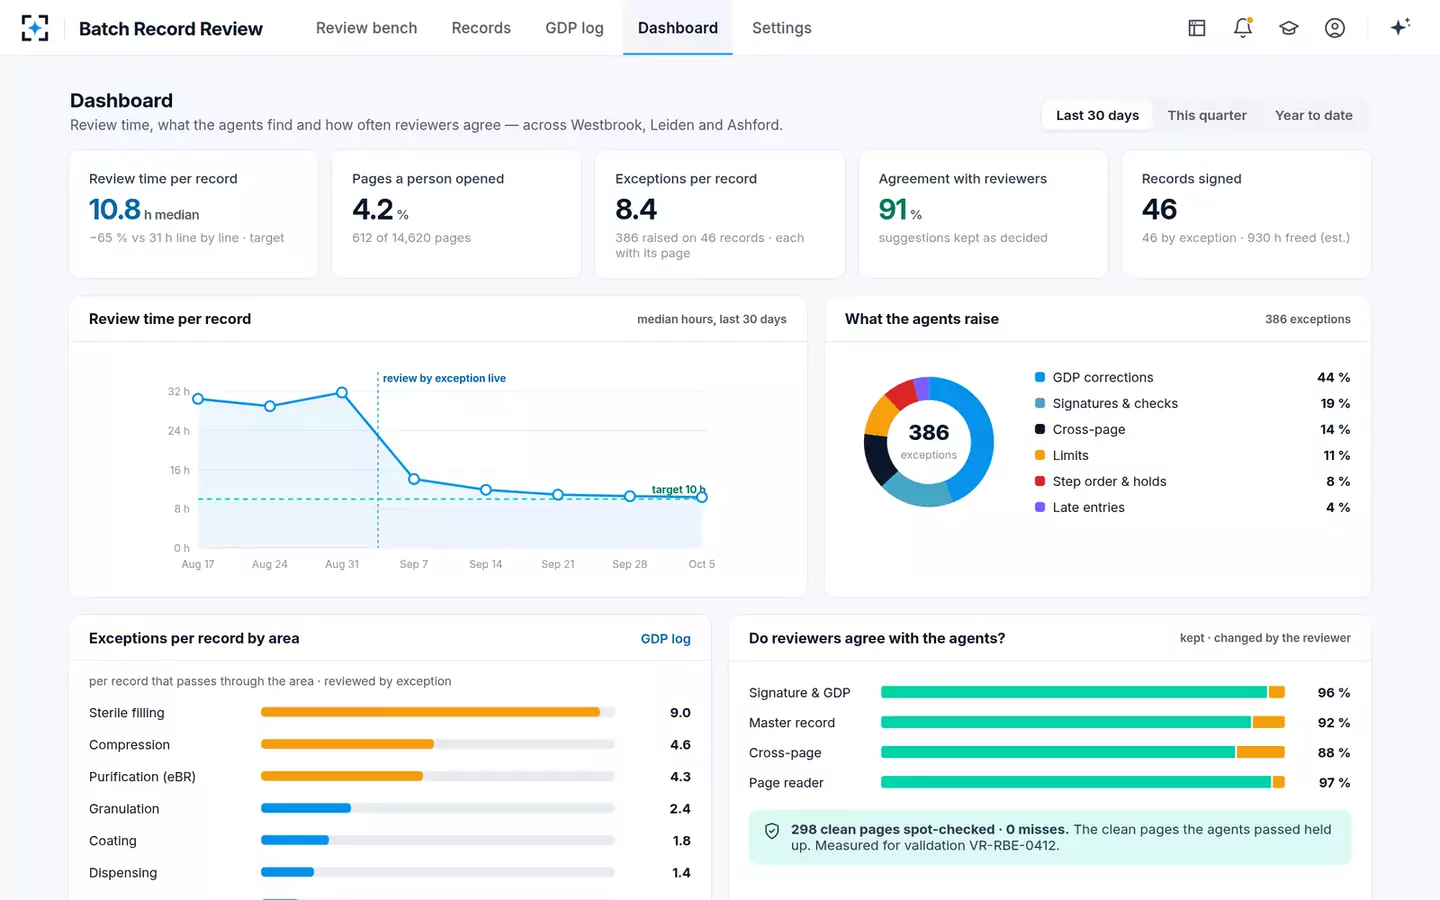The height and width of the screenshot is (900, 1440).
Task: Click the Purification (eBR) row label
Action: click(x=142, y=777)
